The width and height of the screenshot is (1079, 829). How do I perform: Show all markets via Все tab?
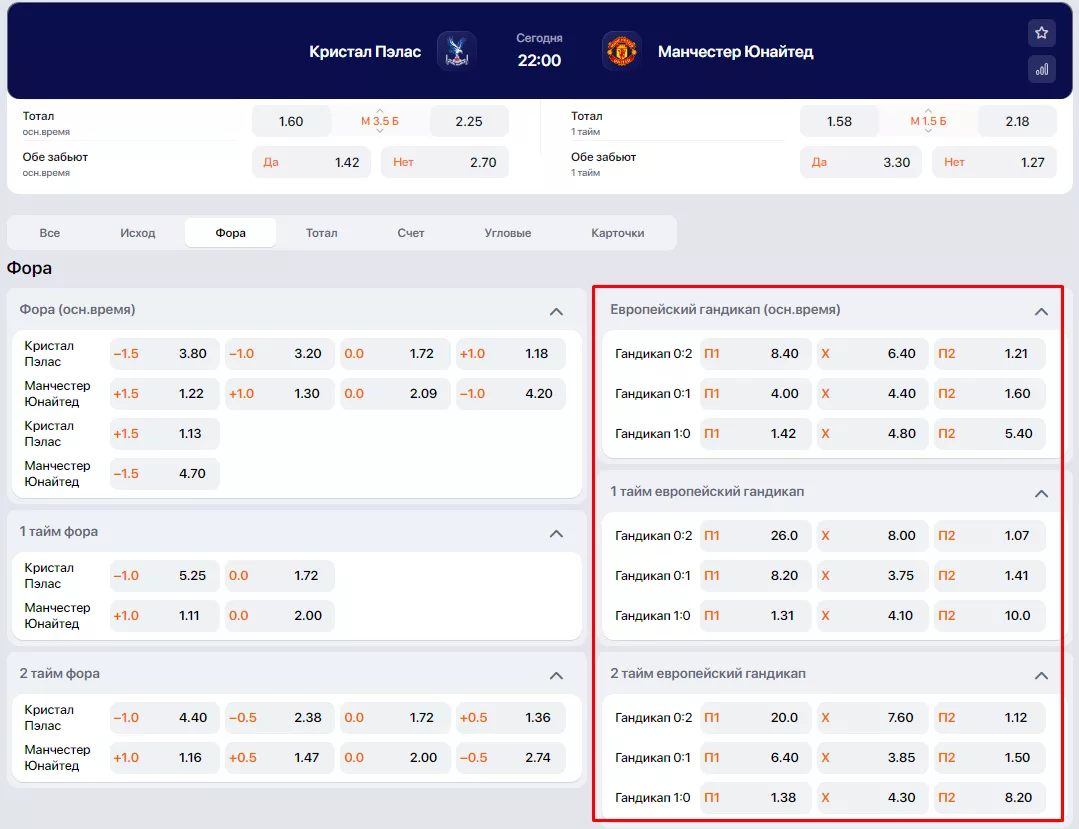tap(50, 233)
